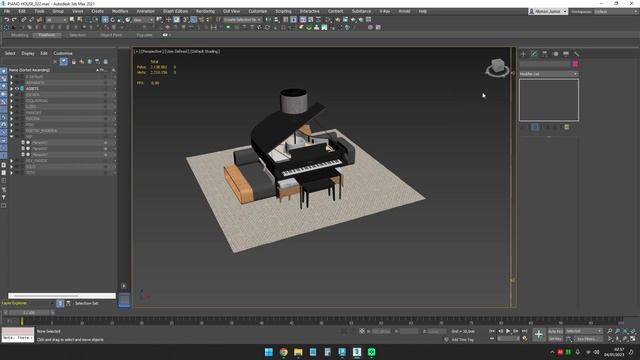Open the V-Ray menu
Image resolution: width=640 pixels, height=360 pixels.
[384, 11]
